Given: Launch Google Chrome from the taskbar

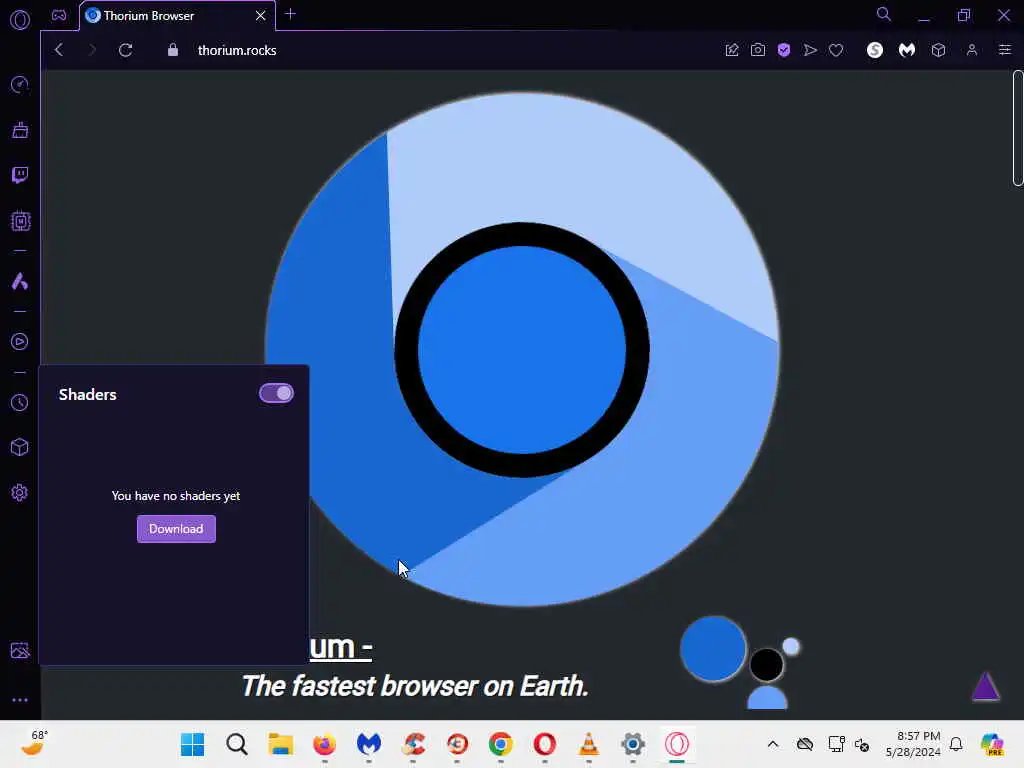Looking at the screenshot, I should pos(501,744).
